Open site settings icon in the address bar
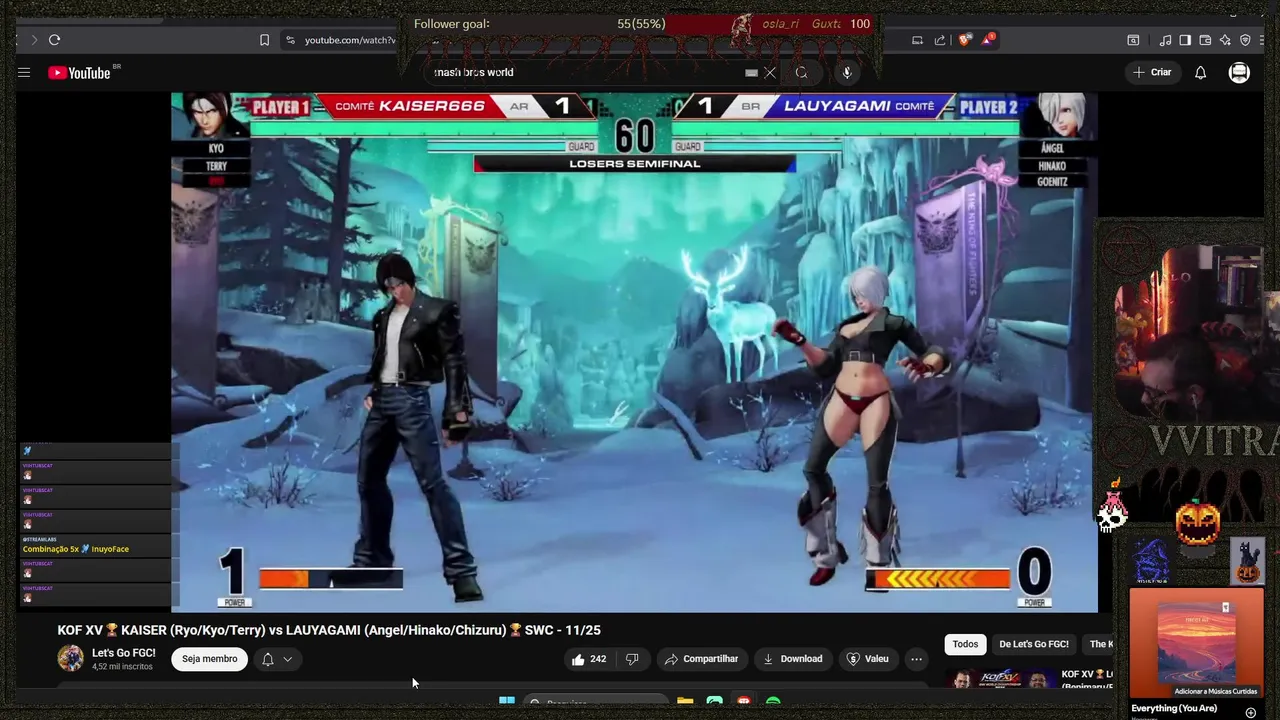Screen dimensions: 1280x720 [x=290, y=40]
